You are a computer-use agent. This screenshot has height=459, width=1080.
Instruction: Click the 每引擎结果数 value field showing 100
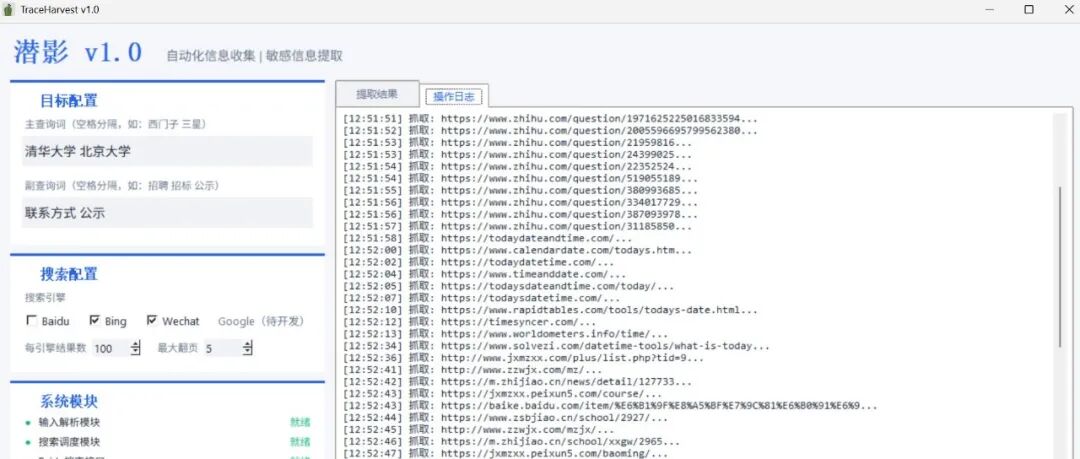110,349
